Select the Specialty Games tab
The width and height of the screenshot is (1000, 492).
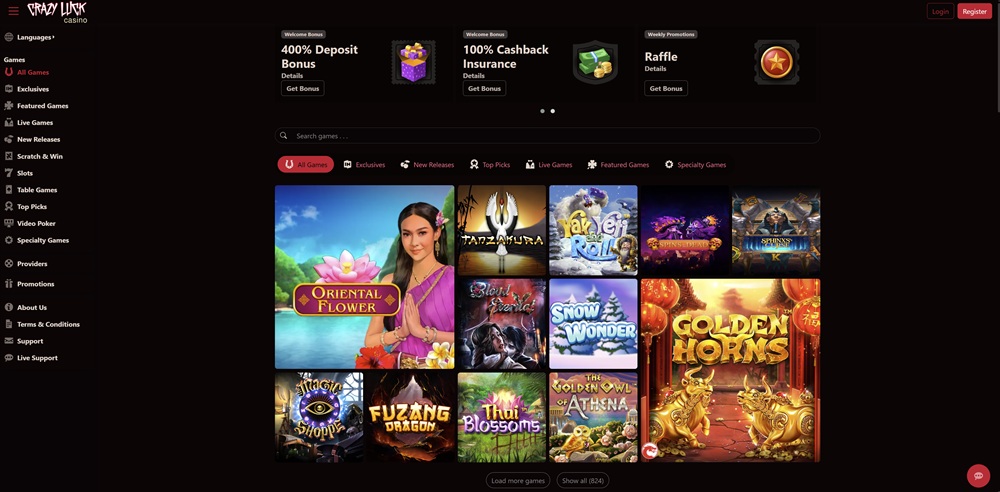pos(695,165)
